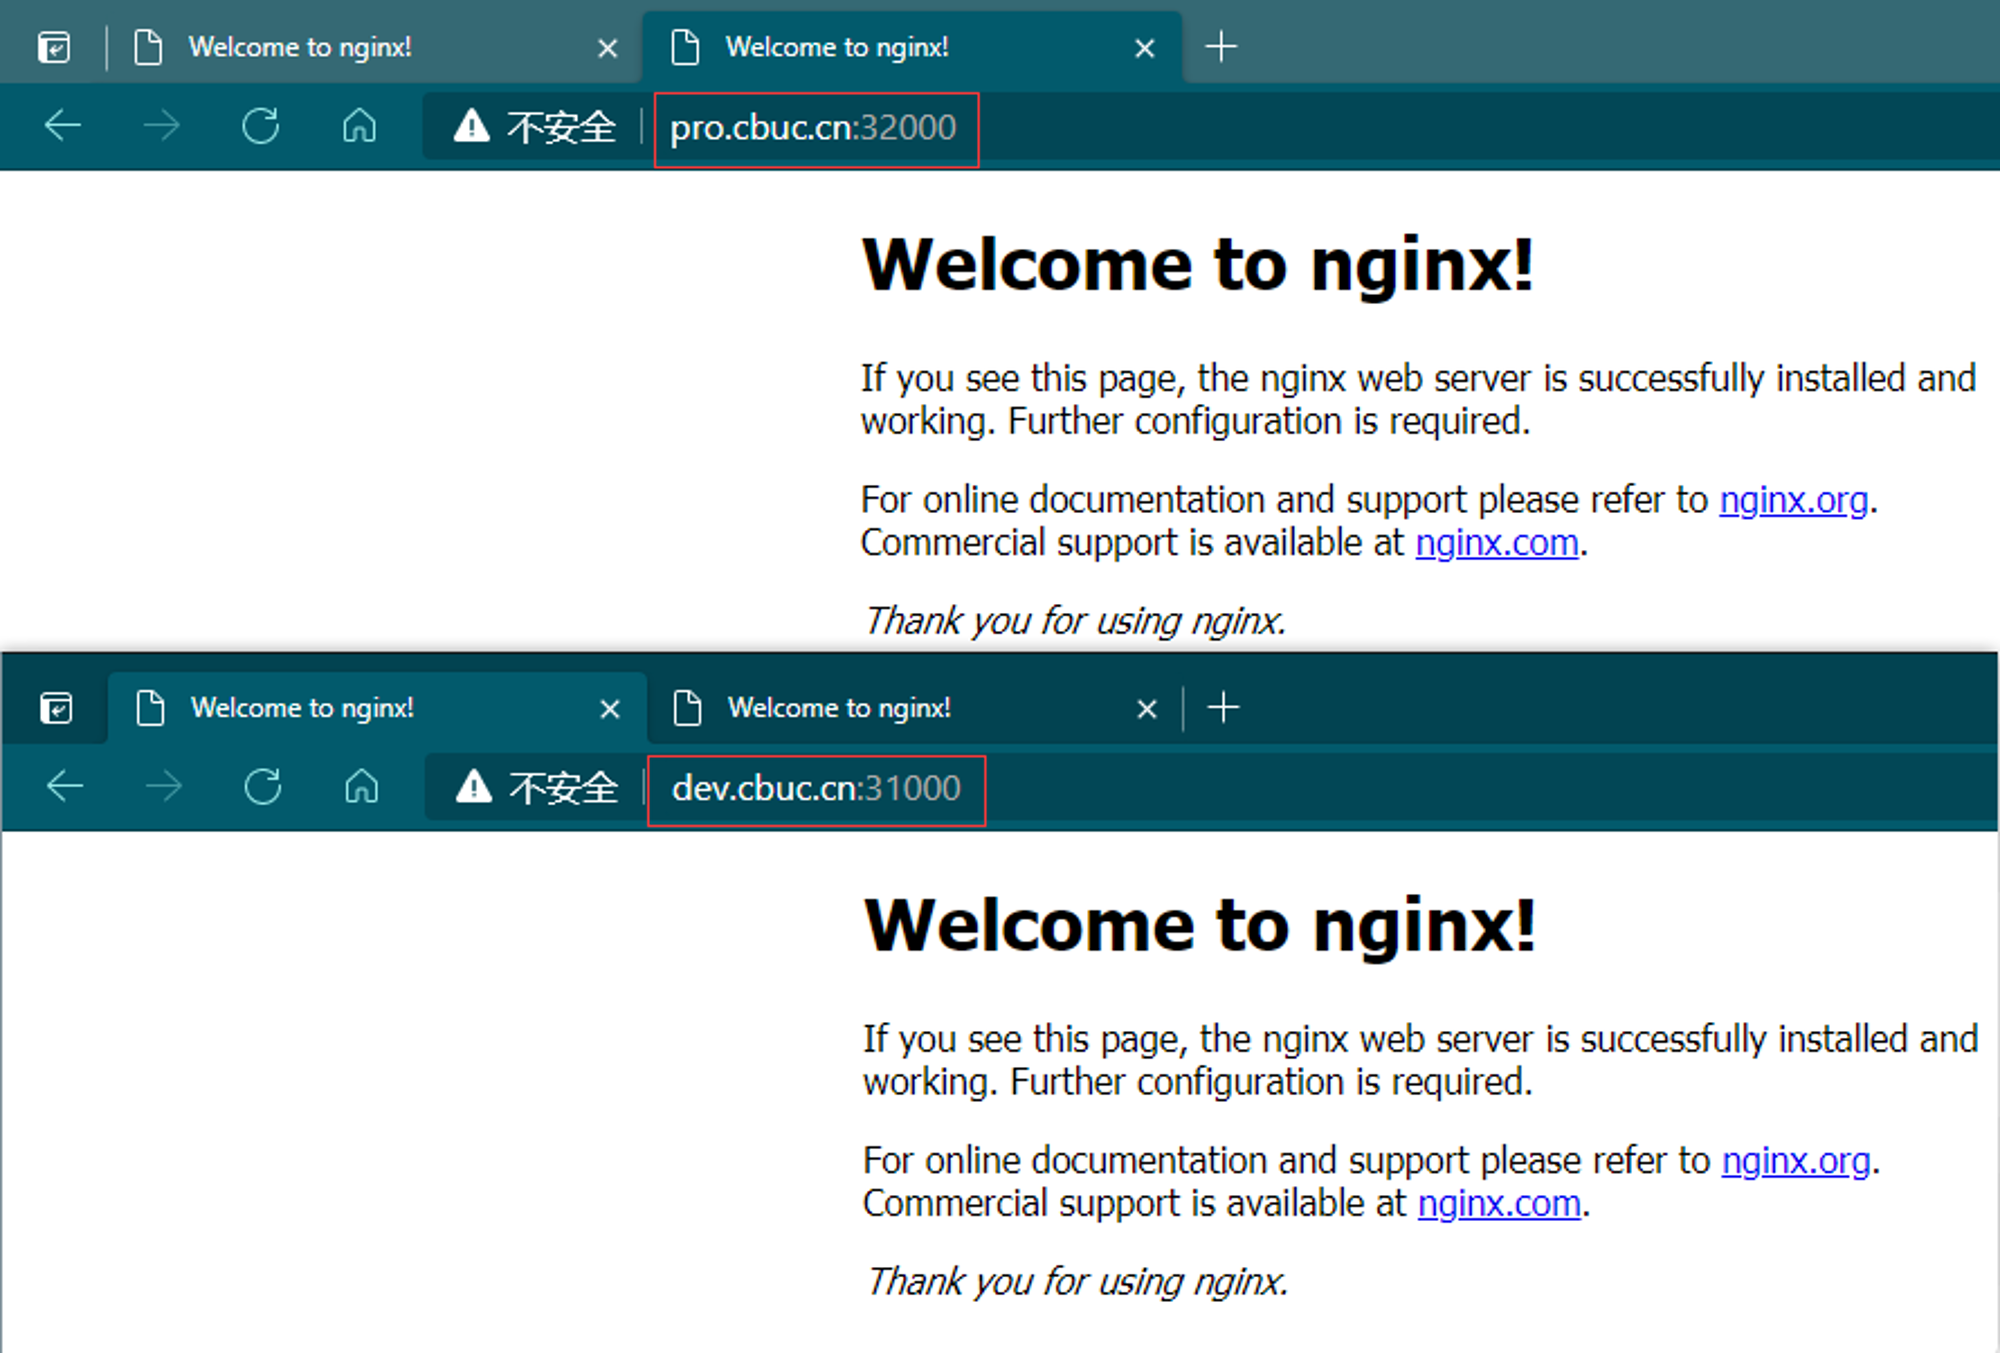Go to home in bottom browser window
This screenshot has height=1353, width=2000.
362,787
